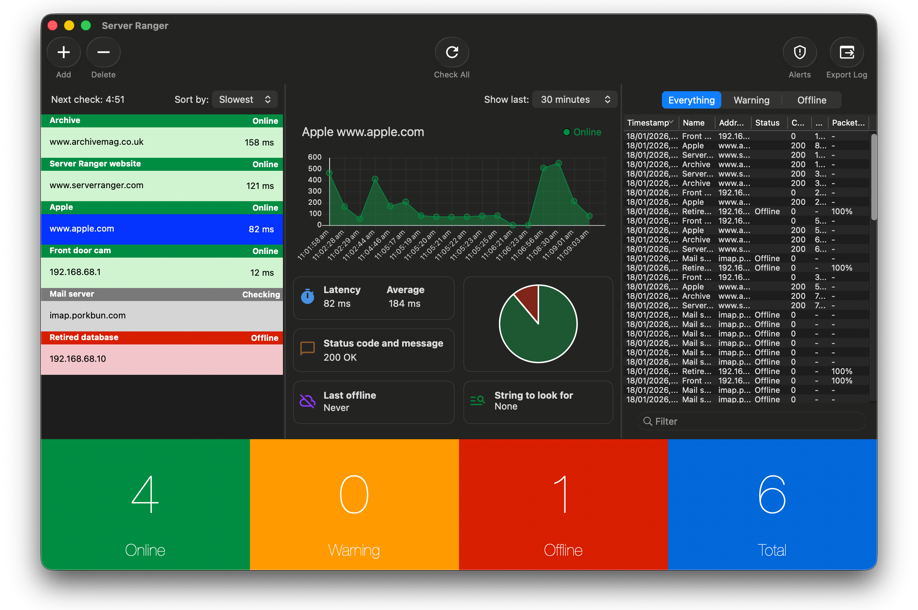This screenshot has width=918, height=610.
Task: Switch to the Warning log tab
Action: click(751, 100)
